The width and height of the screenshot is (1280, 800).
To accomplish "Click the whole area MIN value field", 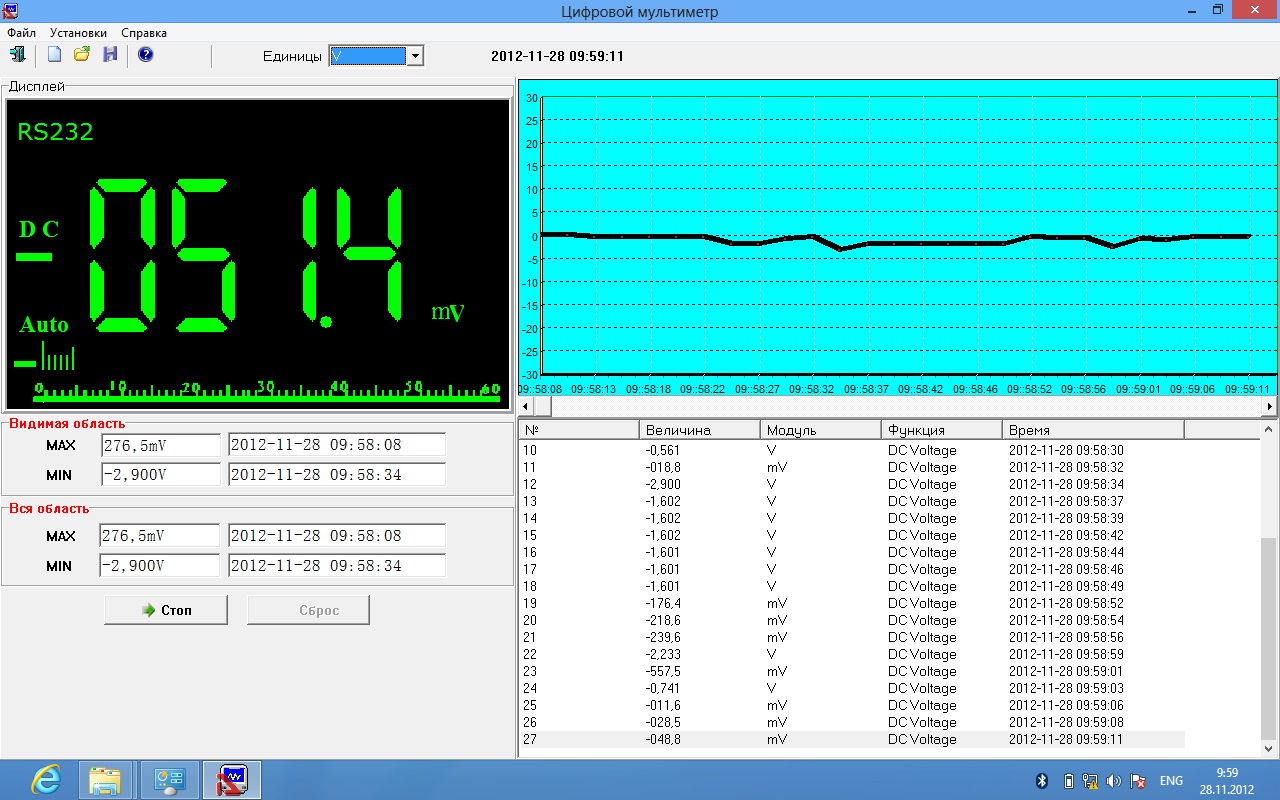I will pyautogui.click(x=160, y=566).
